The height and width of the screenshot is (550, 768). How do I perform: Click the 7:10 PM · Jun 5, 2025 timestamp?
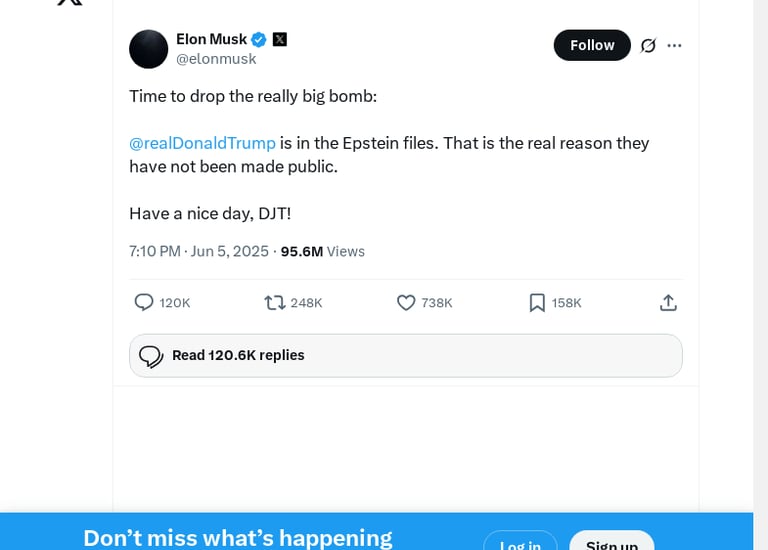coord(199,251)
